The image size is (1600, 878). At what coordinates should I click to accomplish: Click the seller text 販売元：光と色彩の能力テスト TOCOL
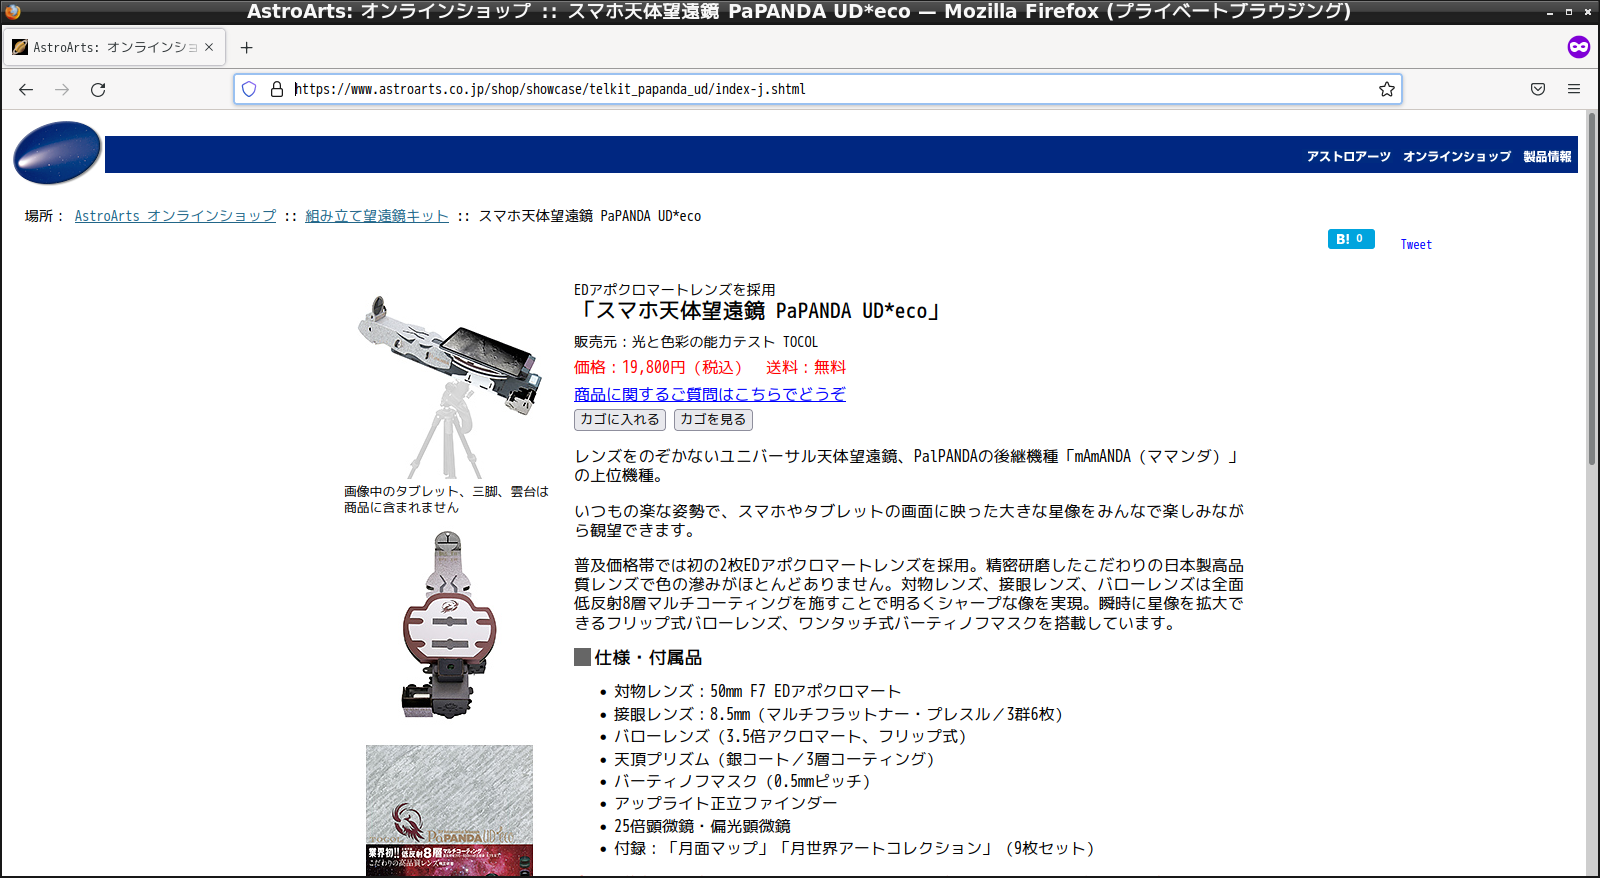coord(696,342)
